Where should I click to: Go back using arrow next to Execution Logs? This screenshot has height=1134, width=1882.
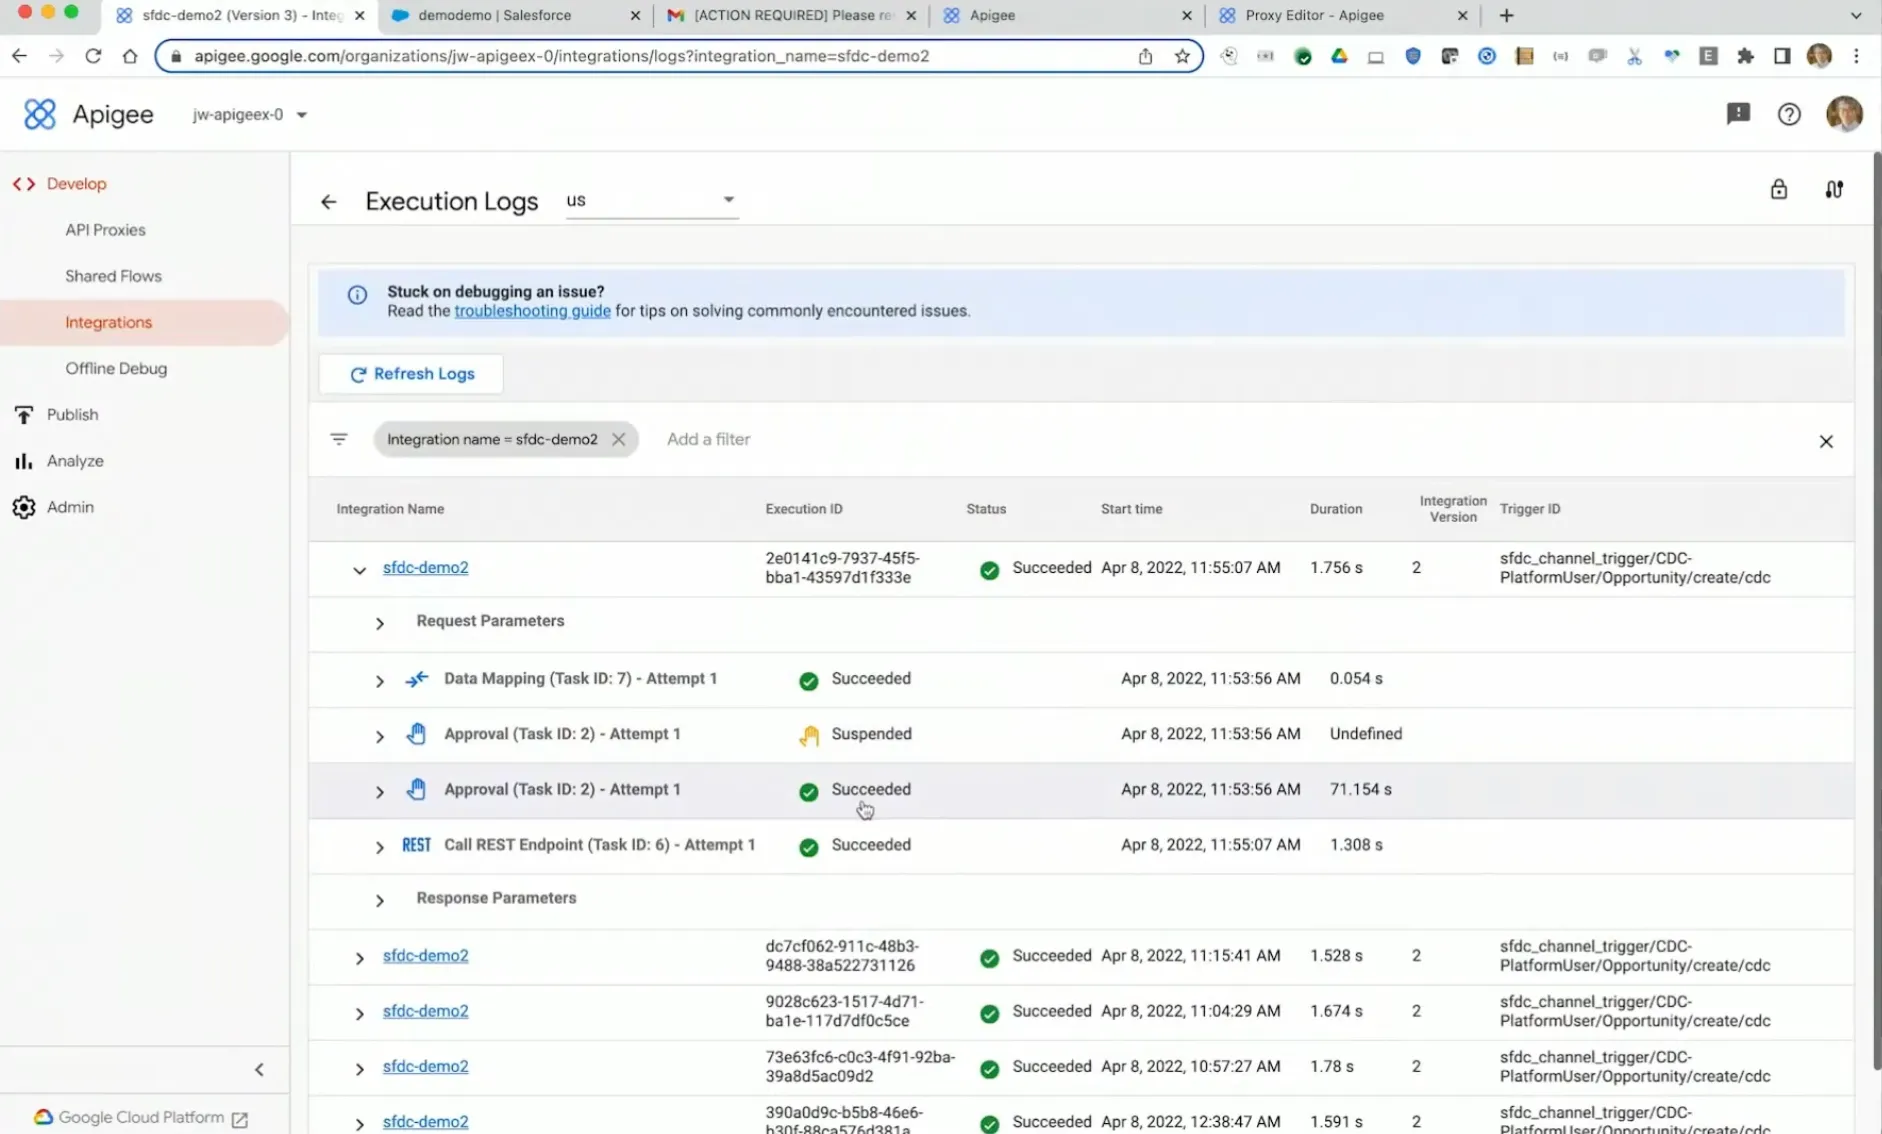pyautogui.click(x=328, y=202)
